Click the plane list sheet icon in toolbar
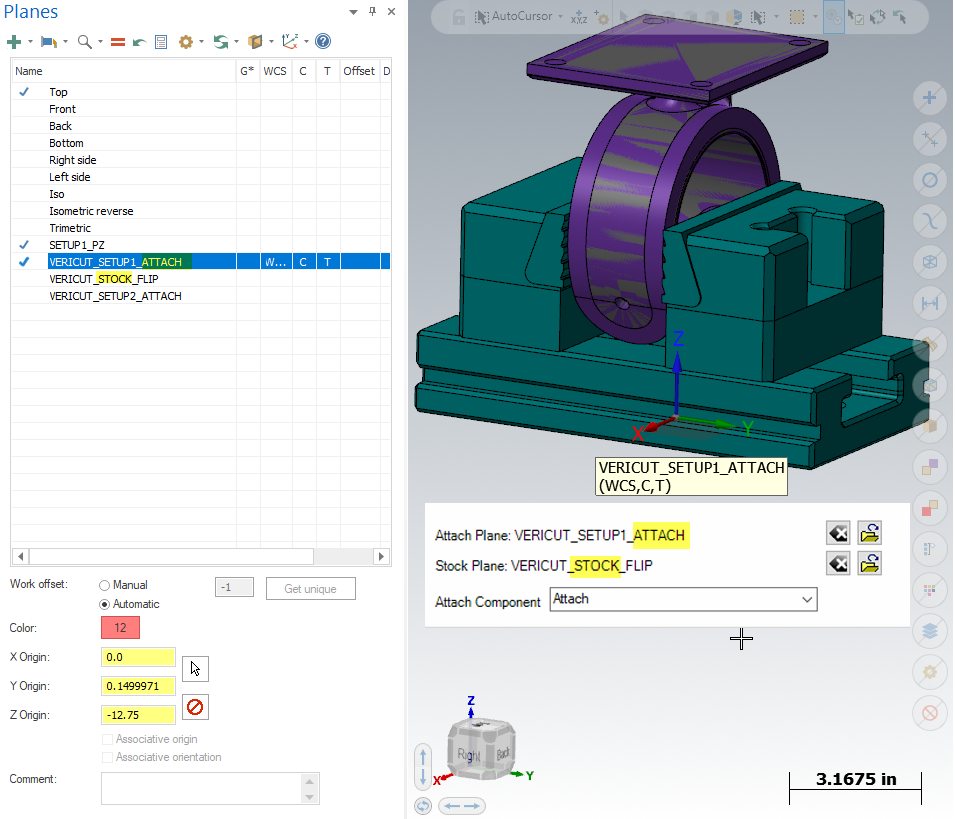Viewport: 955px width, 819px height. (x=161, y=41)
